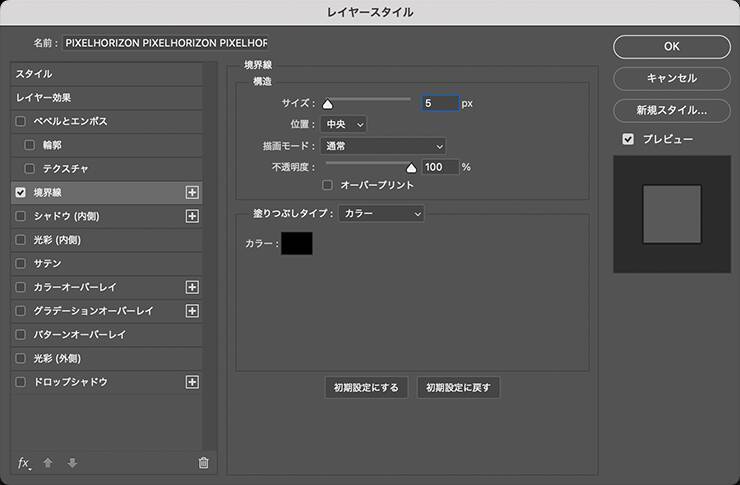
Task: Add another カラーオーバーレイ with plus icon
Action: tap(193, 287)
